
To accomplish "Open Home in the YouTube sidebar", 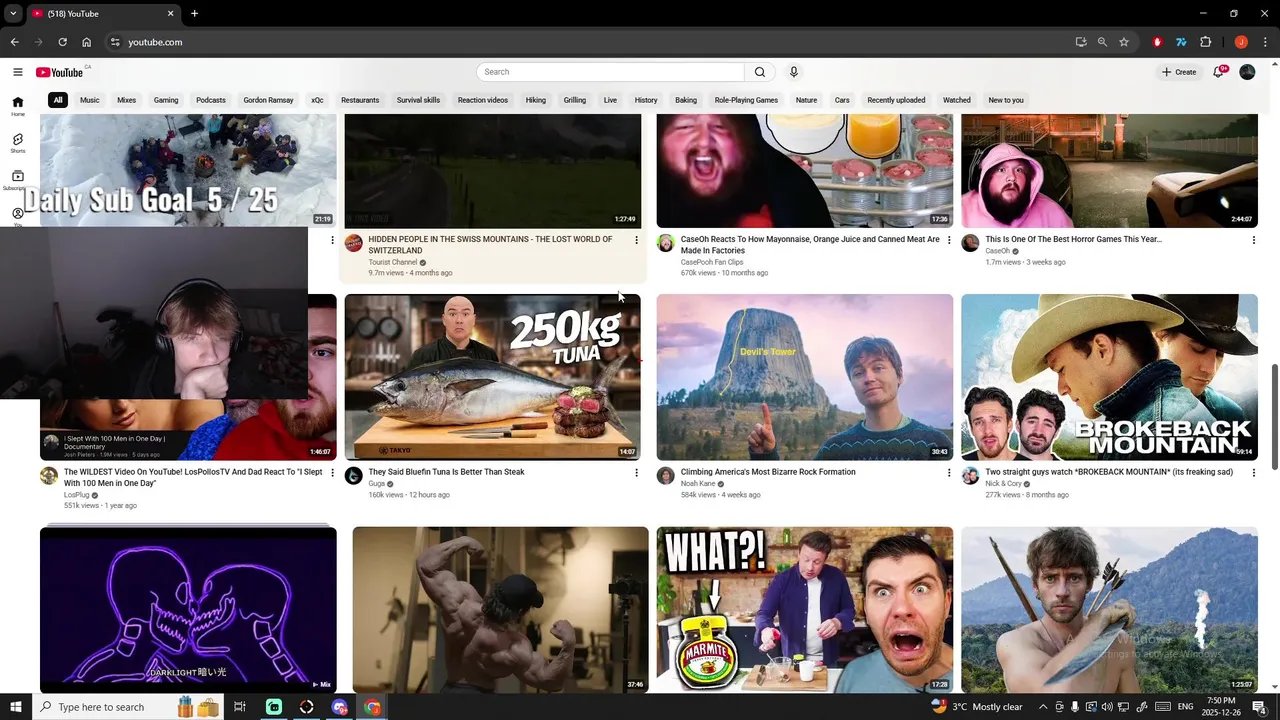I will point(17,106).
